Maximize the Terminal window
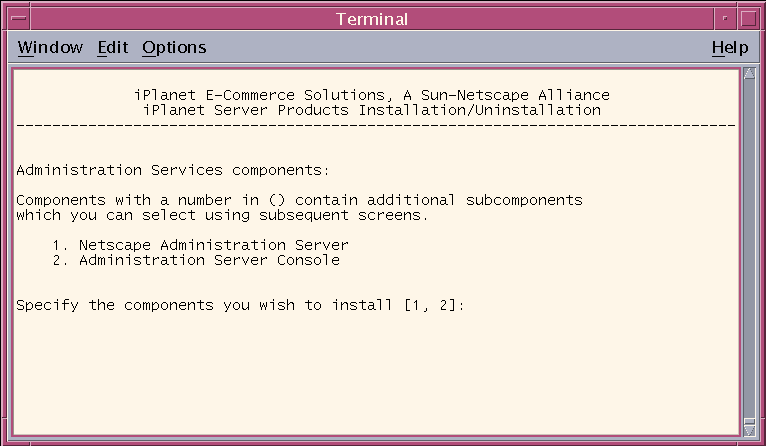 tap(748, 19)
